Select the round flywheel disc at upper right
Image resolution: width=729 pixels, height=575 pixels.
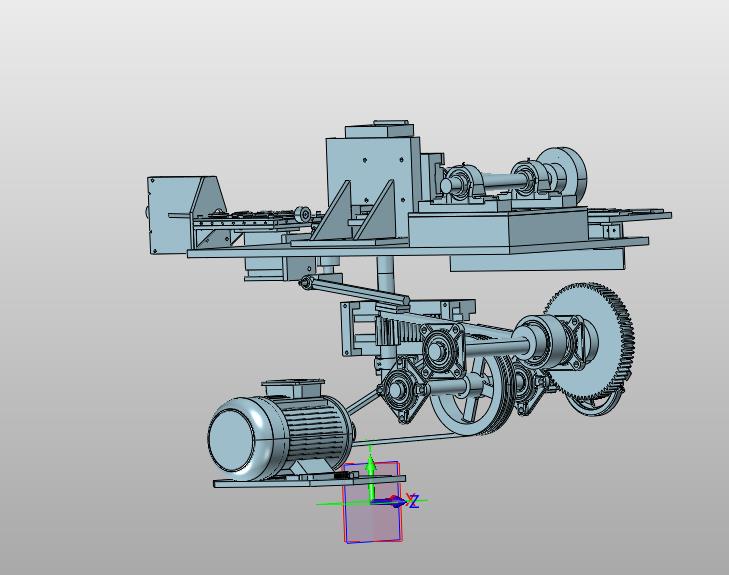(565, 172)
